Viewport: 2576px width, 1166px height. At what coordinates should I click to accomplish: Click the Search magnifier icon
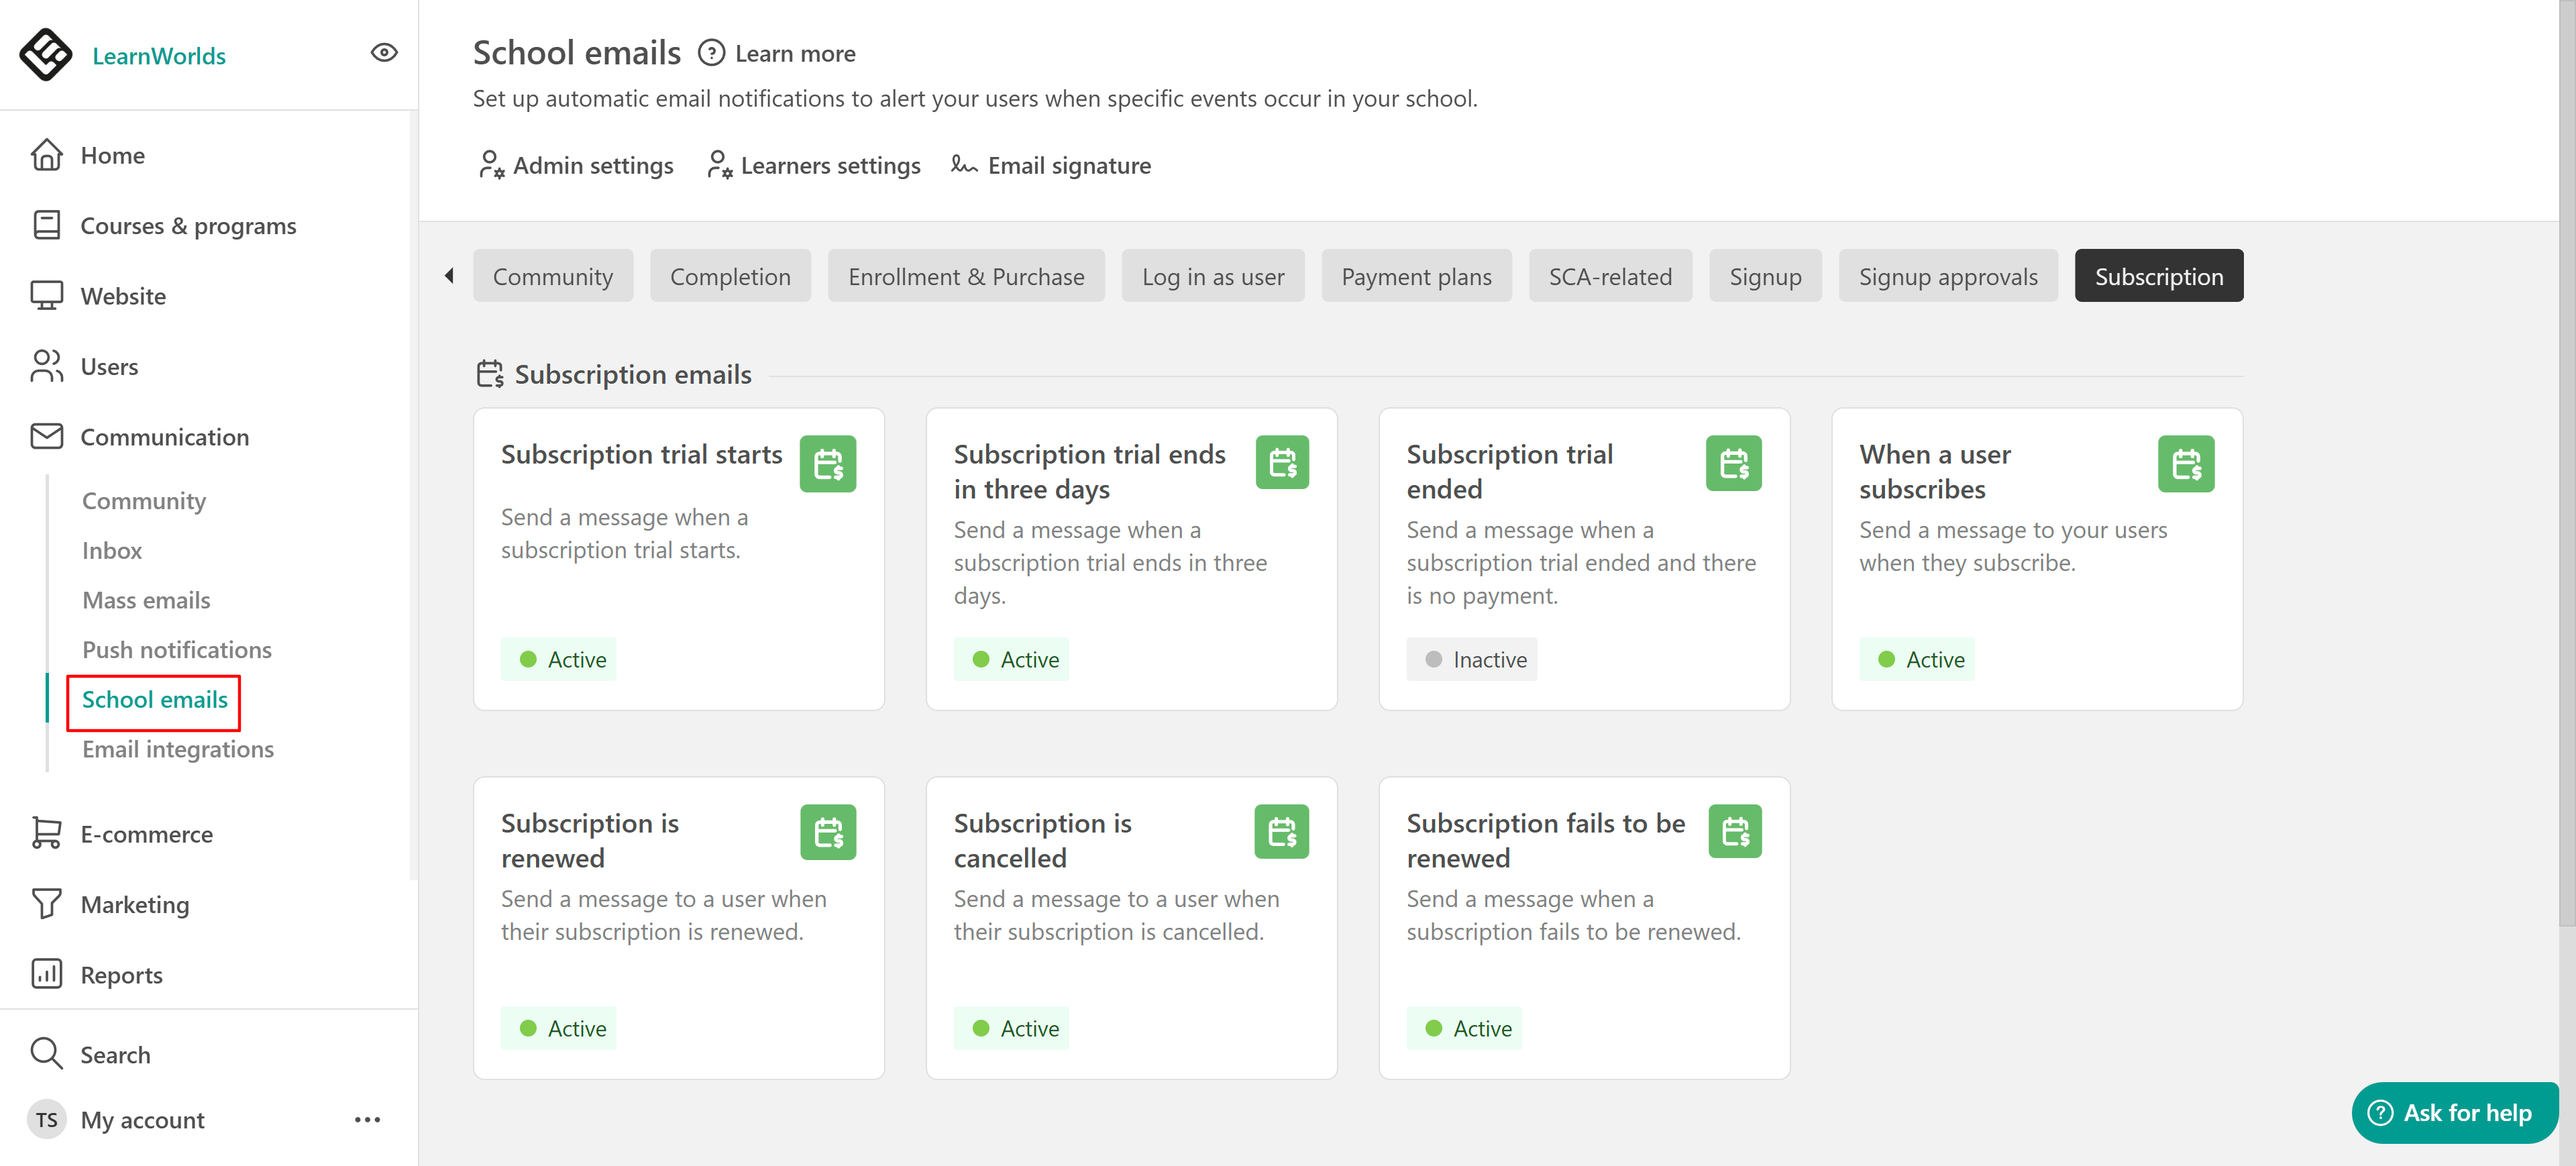coord(46,1053)
